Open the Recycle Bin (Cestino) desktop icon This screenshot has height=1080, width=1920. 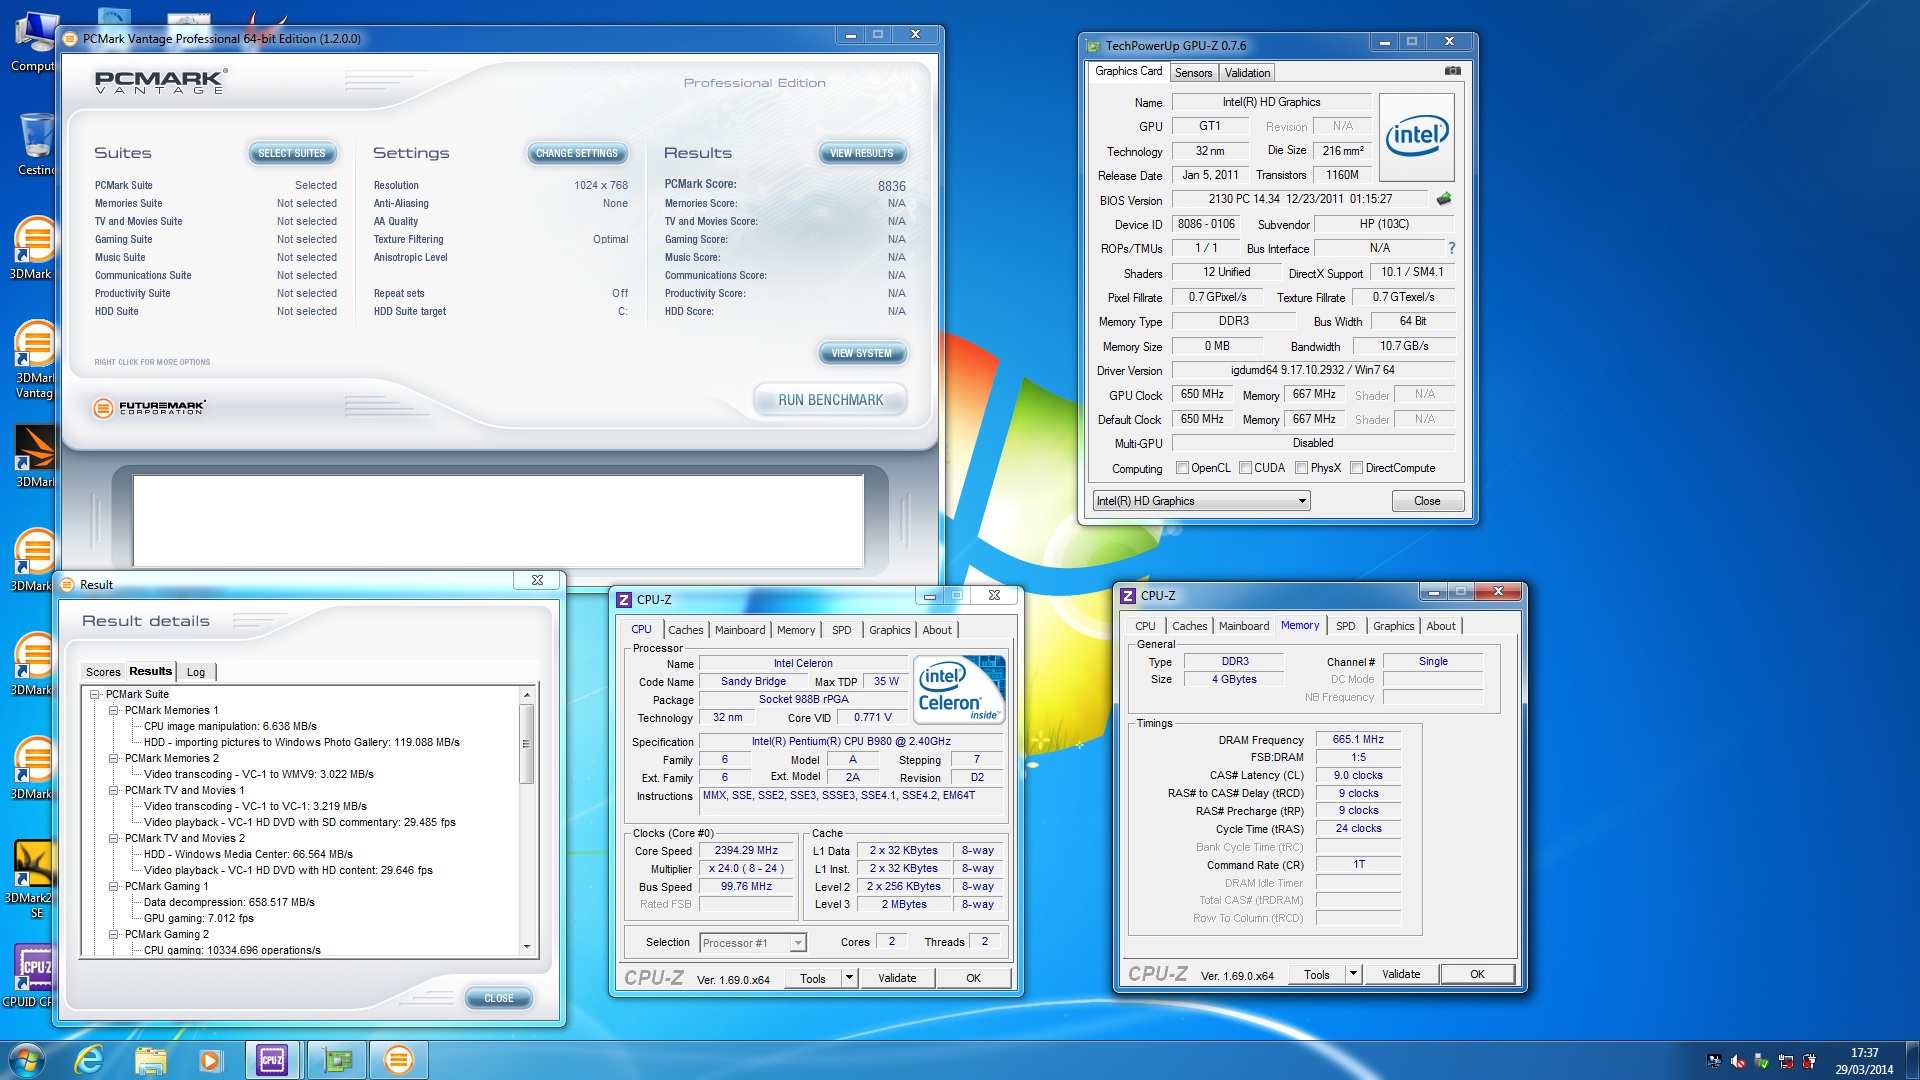pos(36,144)
